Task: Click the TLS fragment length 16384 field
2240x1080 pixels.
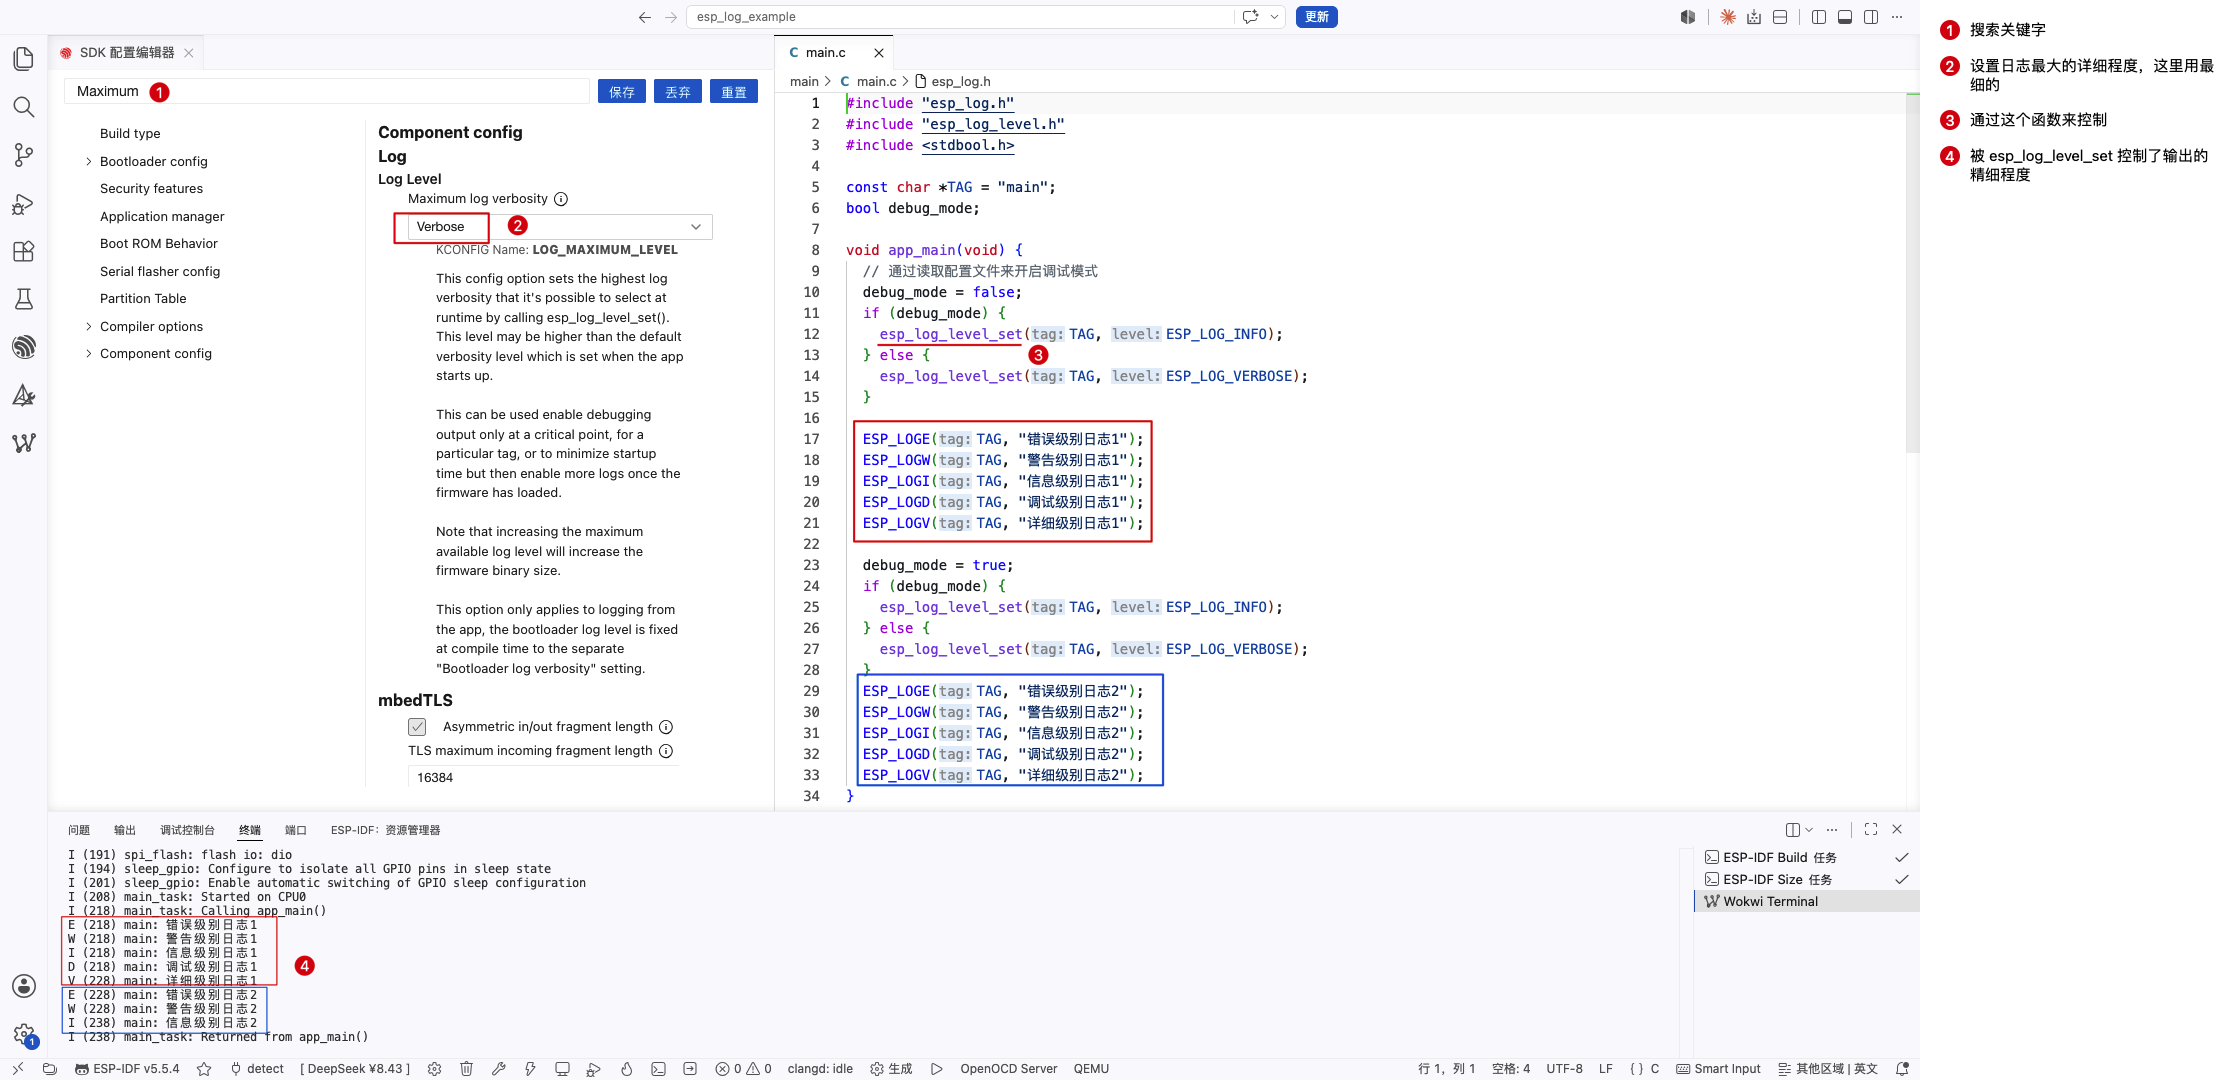Action: click(x=543, y=778)
